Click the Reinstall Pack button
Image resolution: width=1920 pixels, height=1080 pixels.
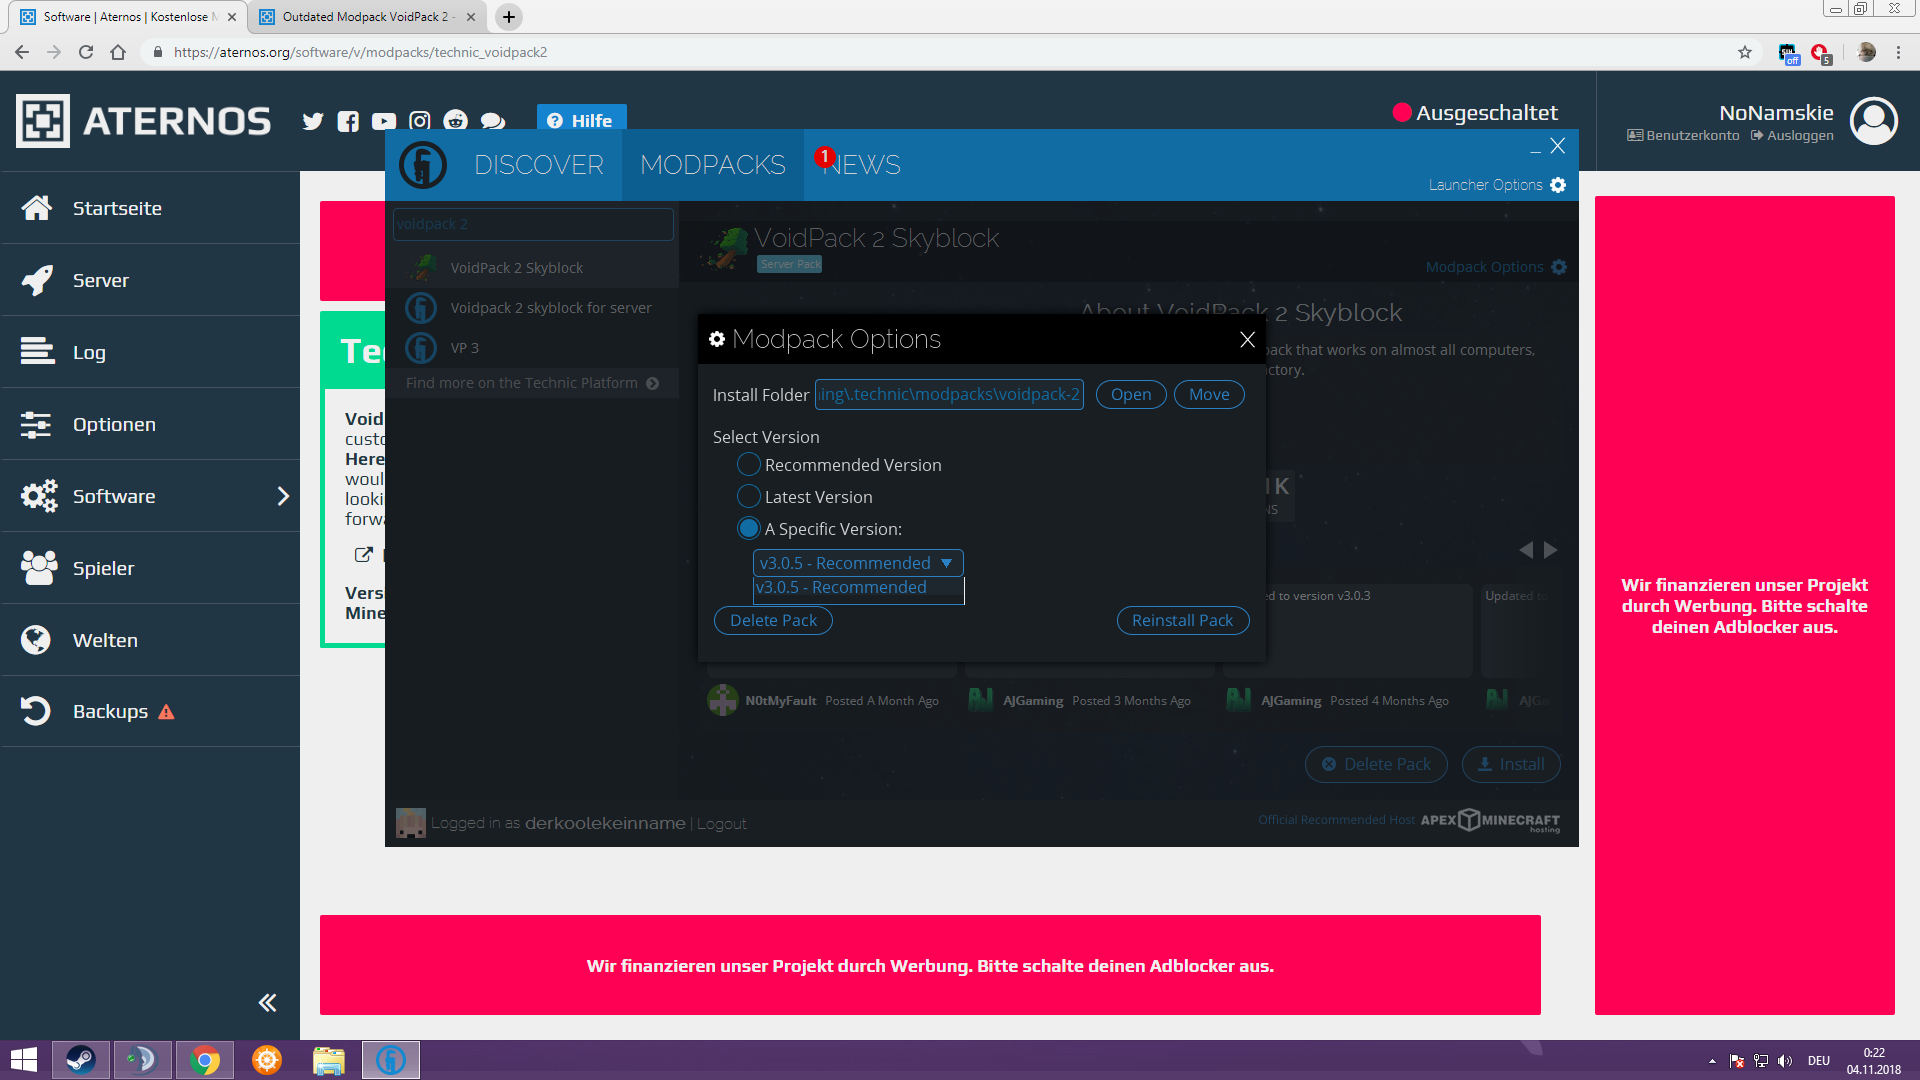tap(1182, 621)
